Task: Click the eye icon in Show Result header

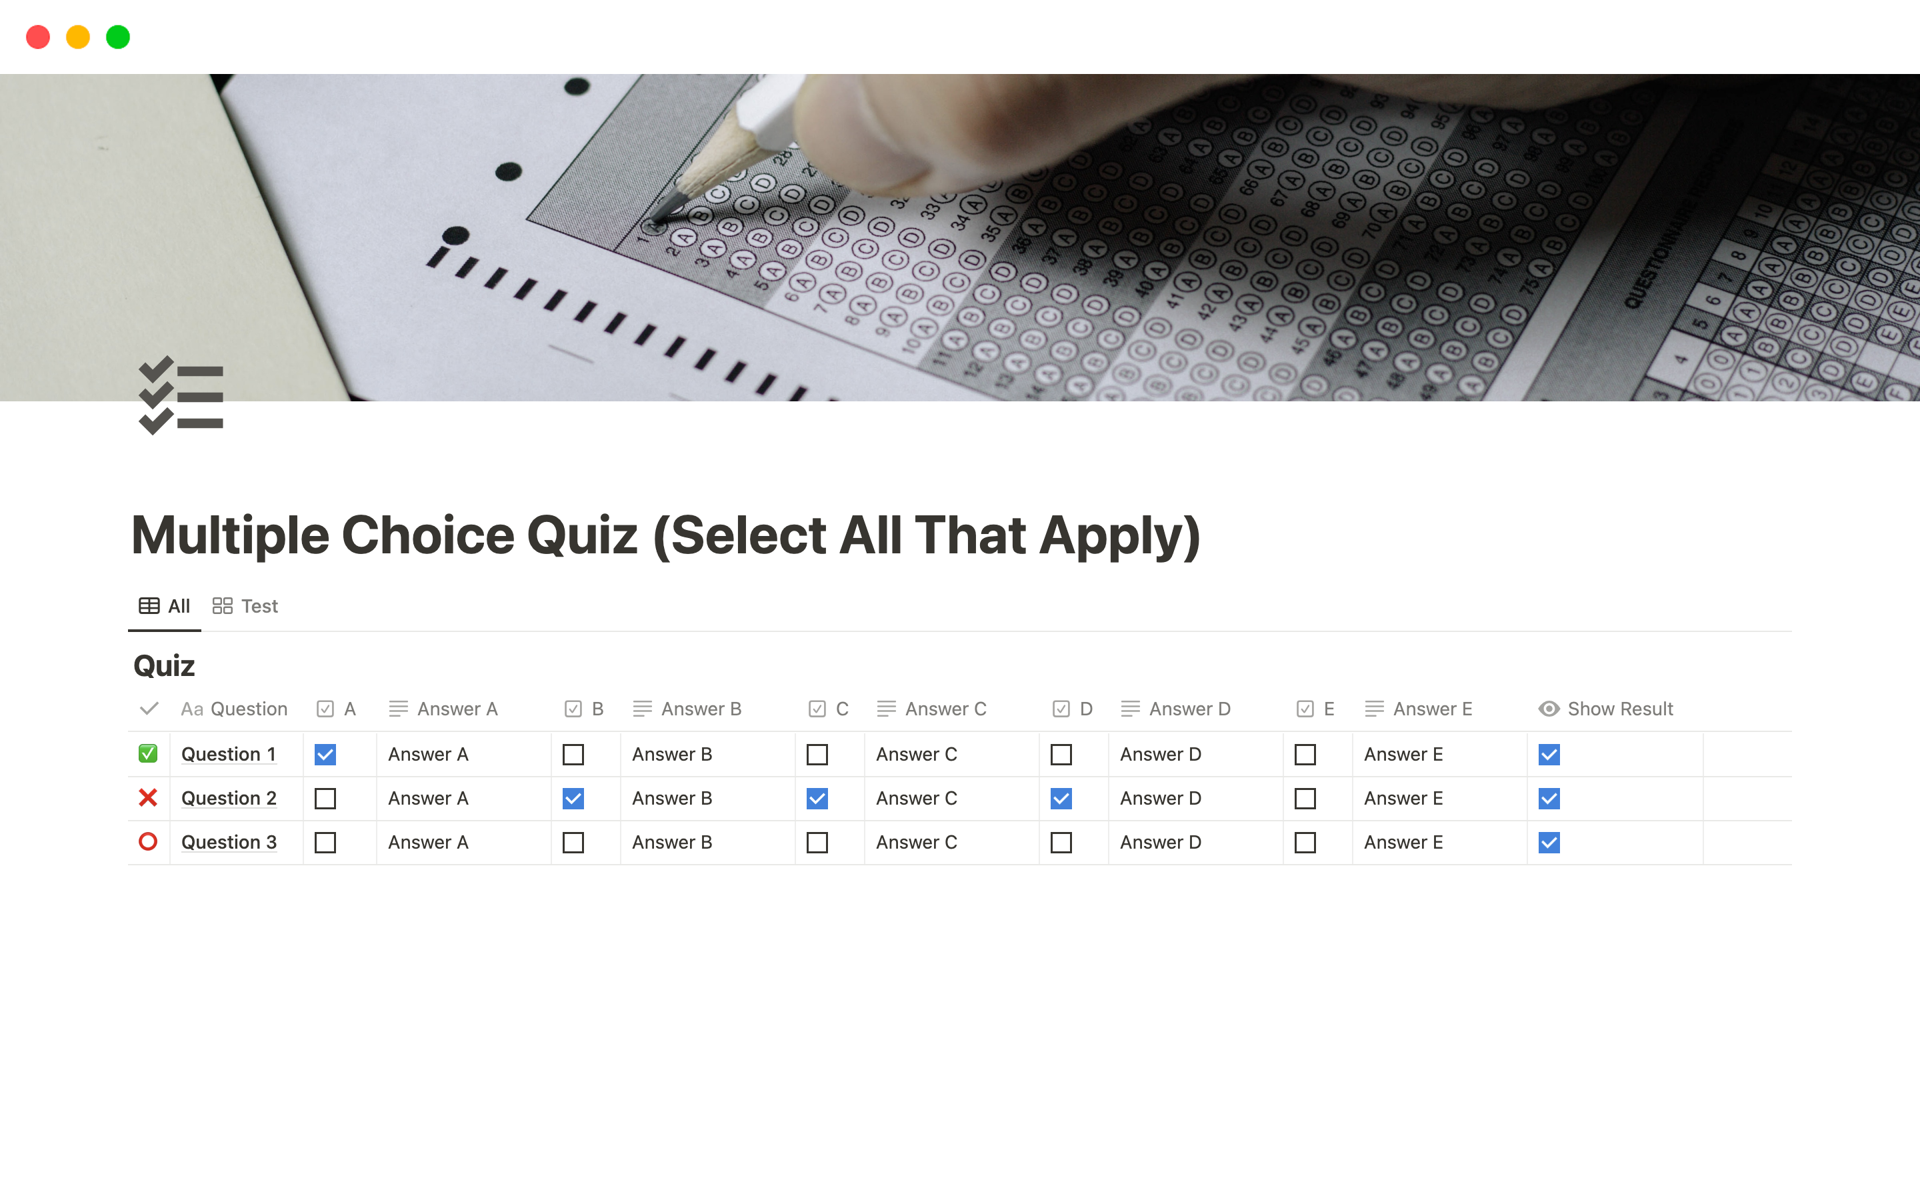Action: tap(1549, 709)
